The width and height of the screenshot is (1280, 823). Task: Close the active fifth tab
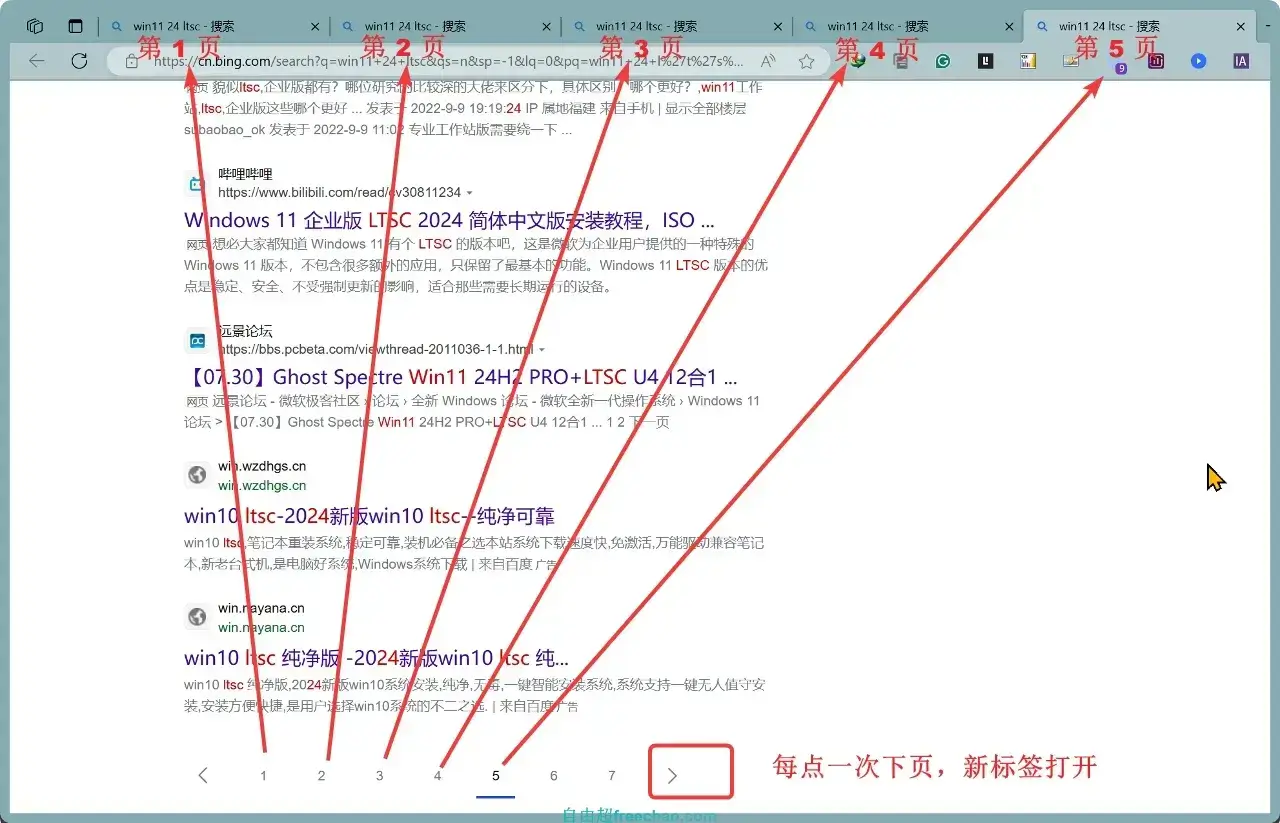click(1241, 27)
